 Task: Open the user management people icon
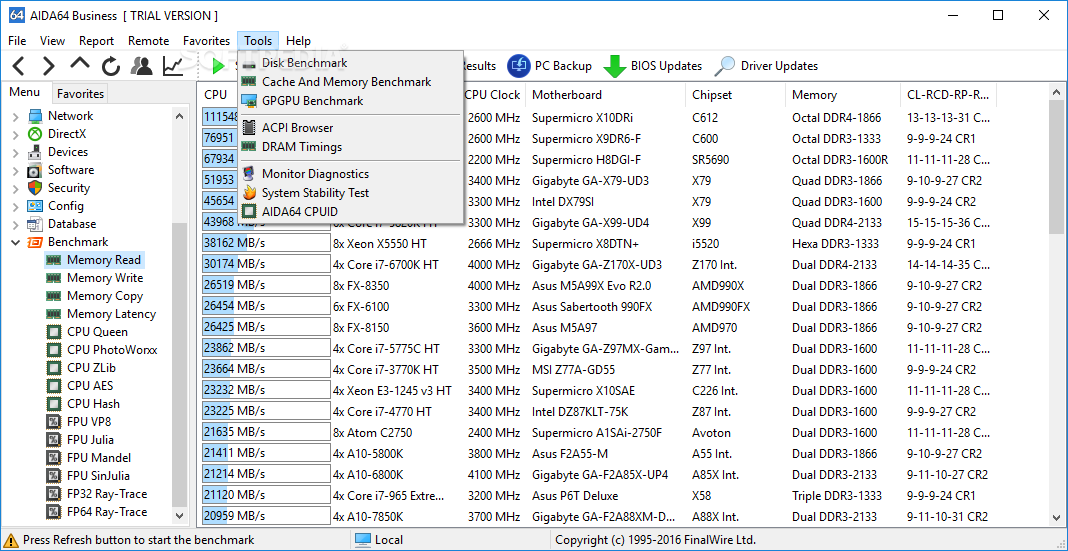coord(142,66)
